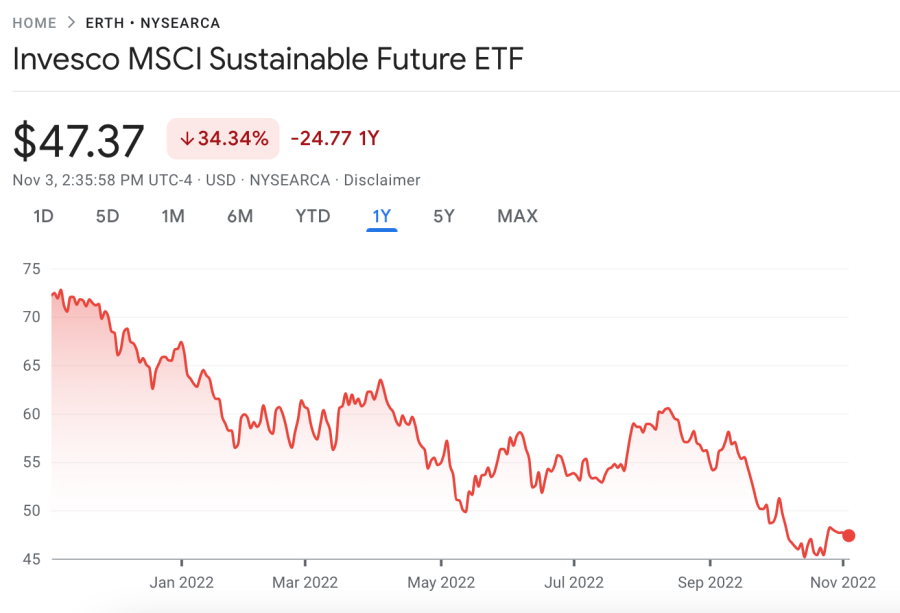Select the MAX time range
900x613 pixels.
click(x=517, y=216)
